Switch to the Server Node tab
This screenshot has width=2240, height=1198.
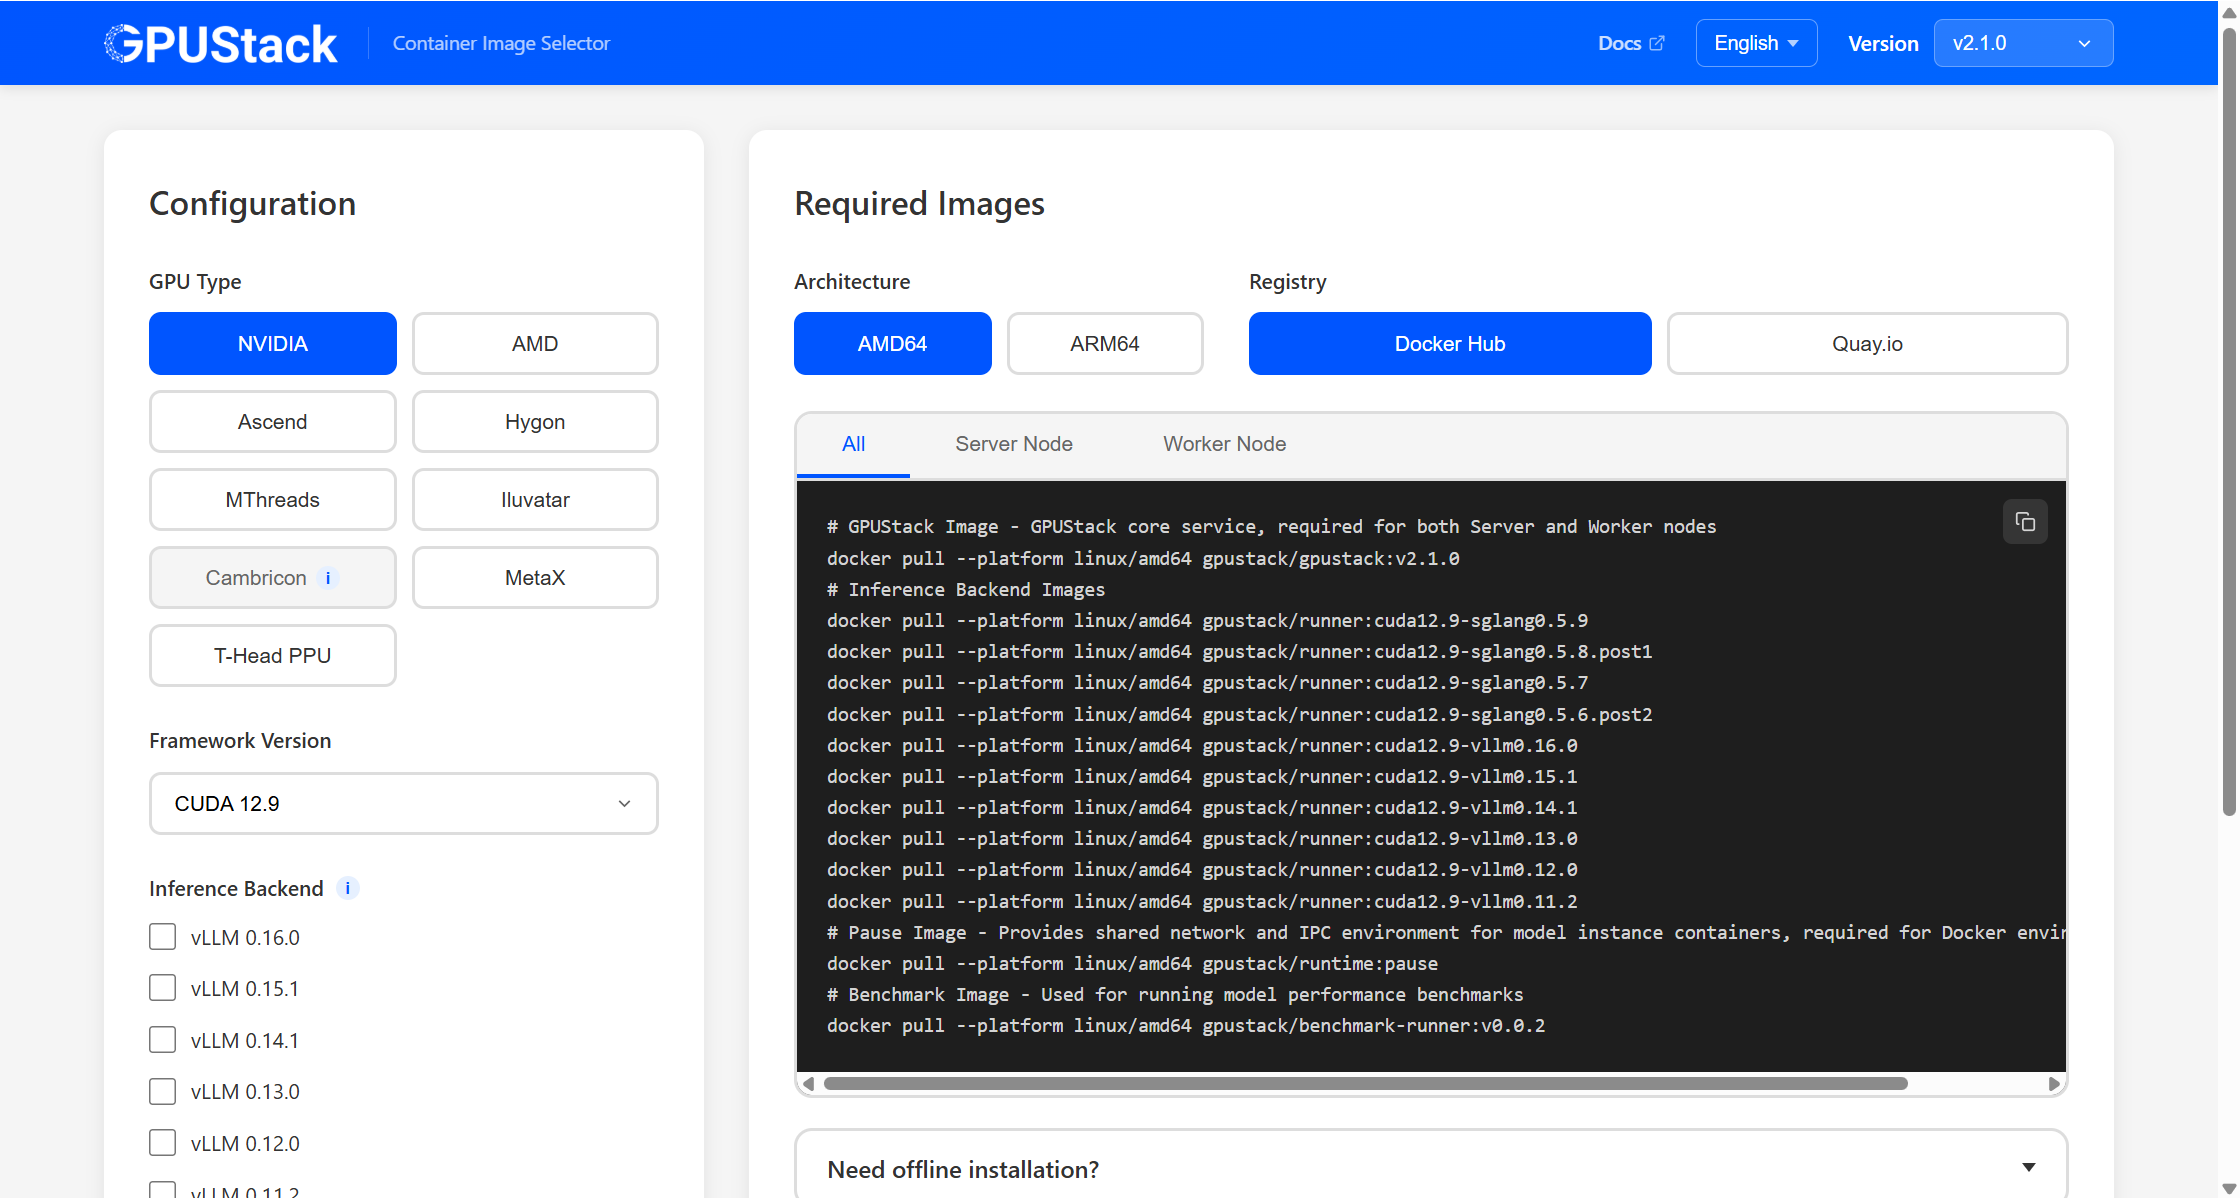pyautogui.click(x=1013, y=444)
